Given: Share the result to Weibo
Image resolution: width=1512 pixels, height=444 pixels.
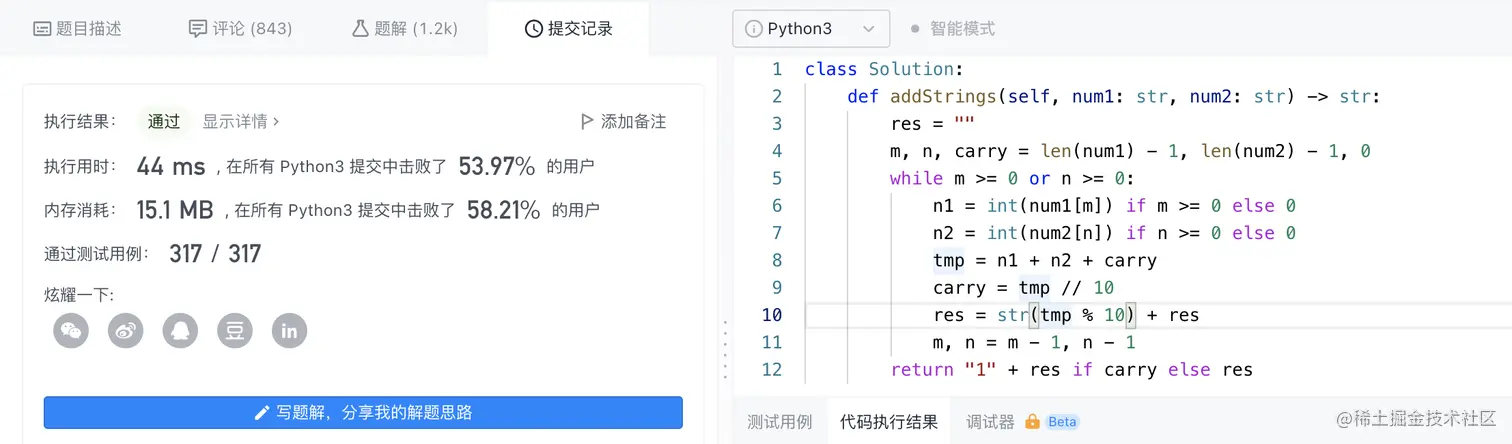Looking at the screenshot, I should coord(126,330).
